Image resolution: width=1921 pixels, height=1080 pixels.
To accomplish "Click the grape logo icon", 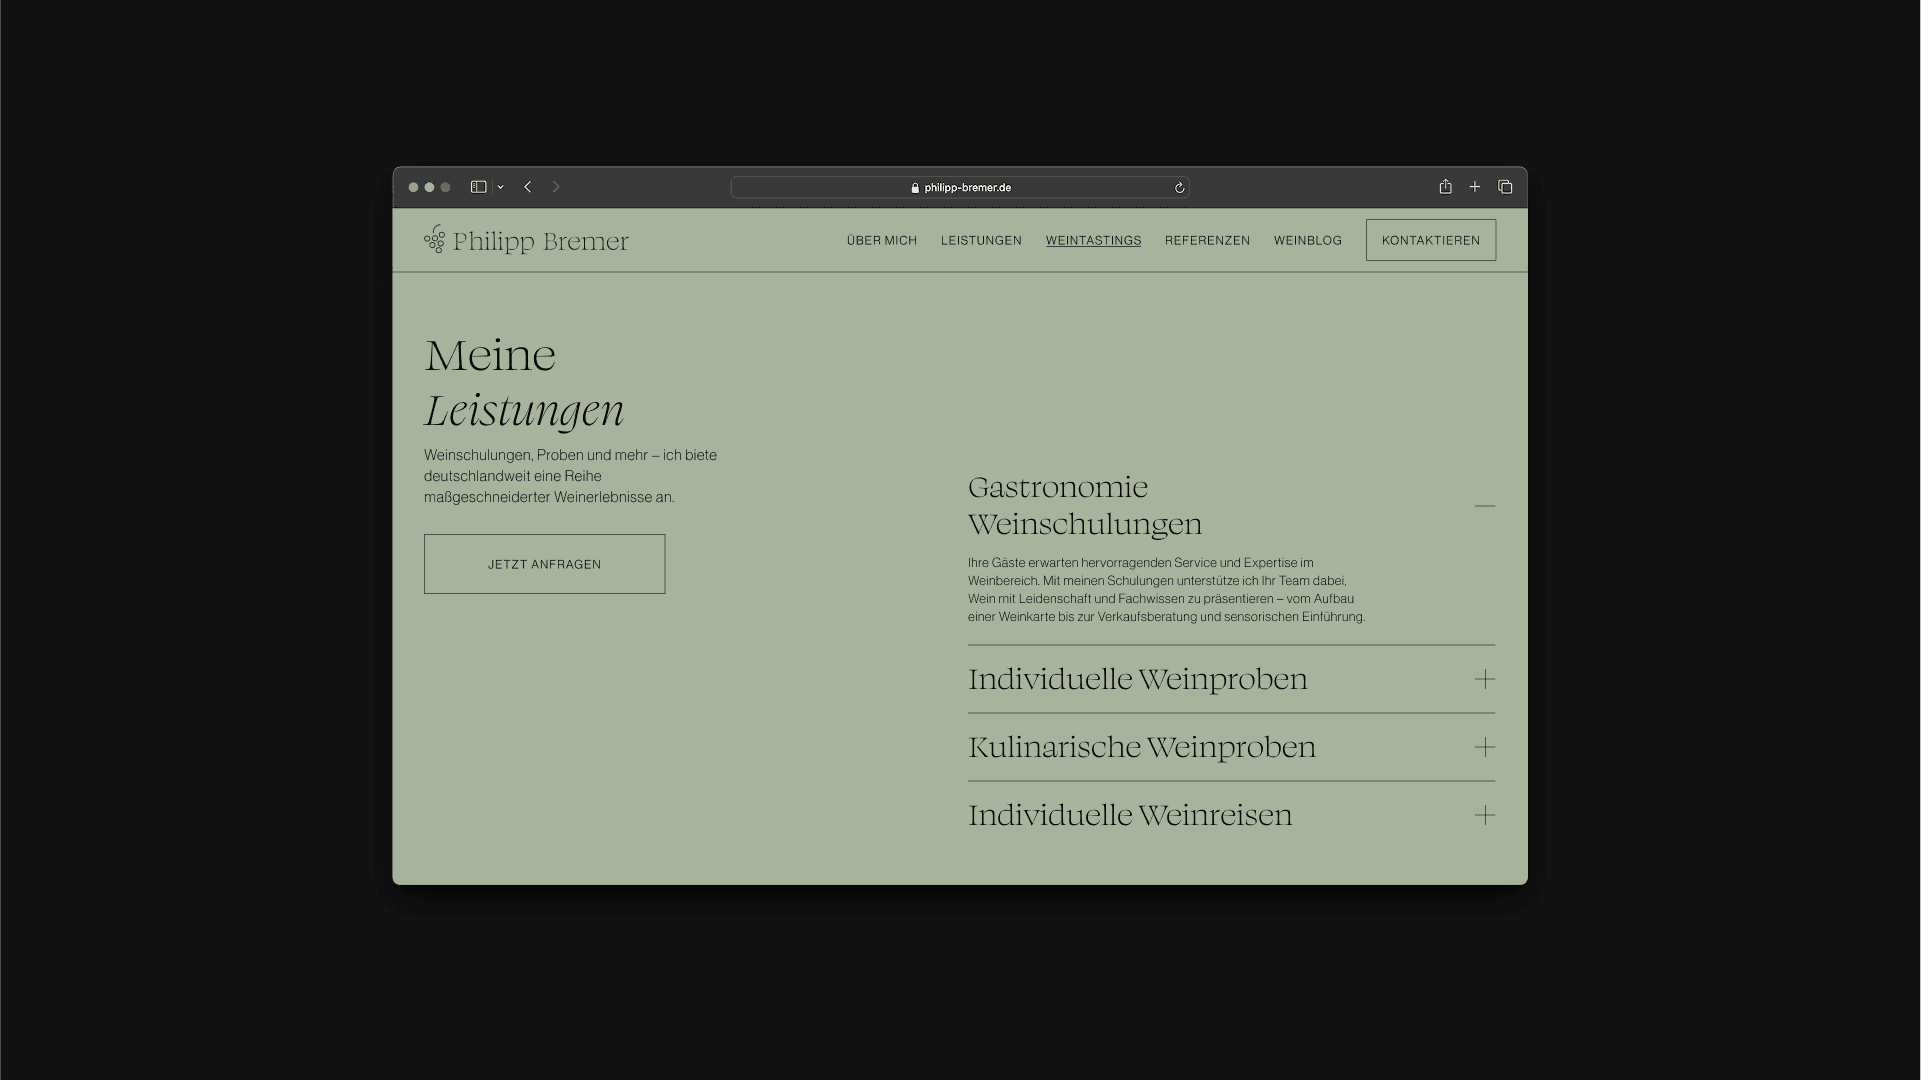I will (x=434, y=239).
